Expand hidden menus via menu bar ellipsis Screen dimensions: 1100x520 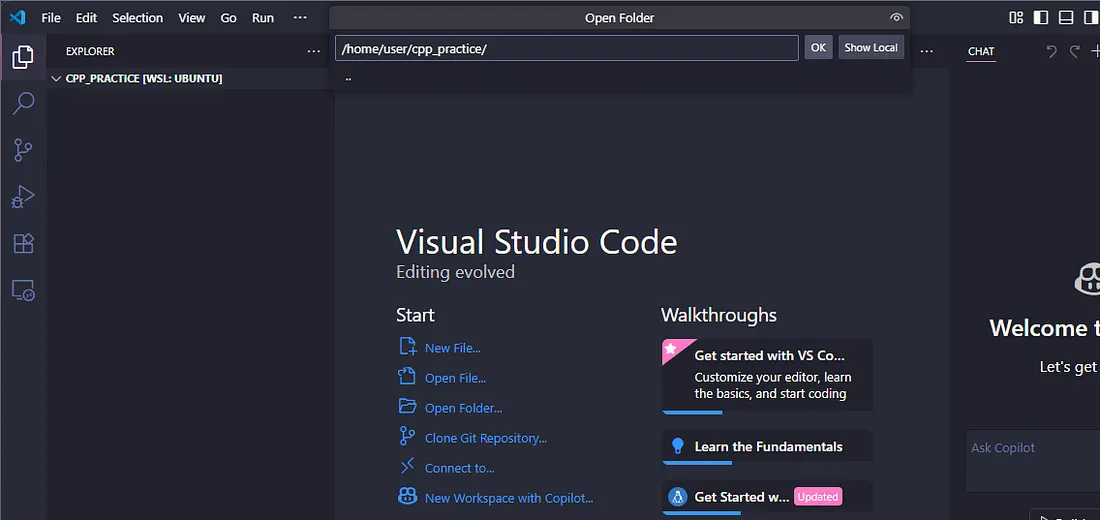tap(300, 18)
